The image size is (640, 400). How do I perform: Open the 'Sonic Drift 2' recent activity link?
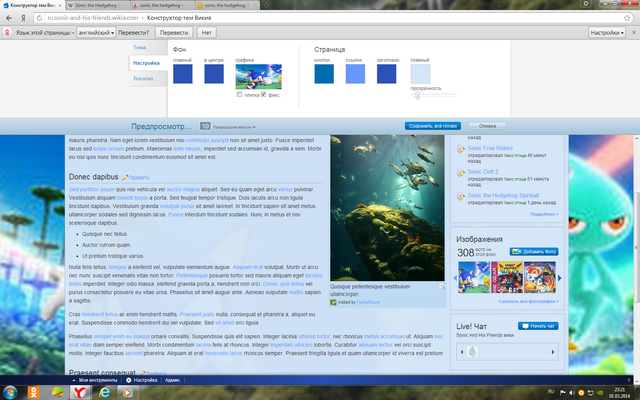(x=483, y=172)
